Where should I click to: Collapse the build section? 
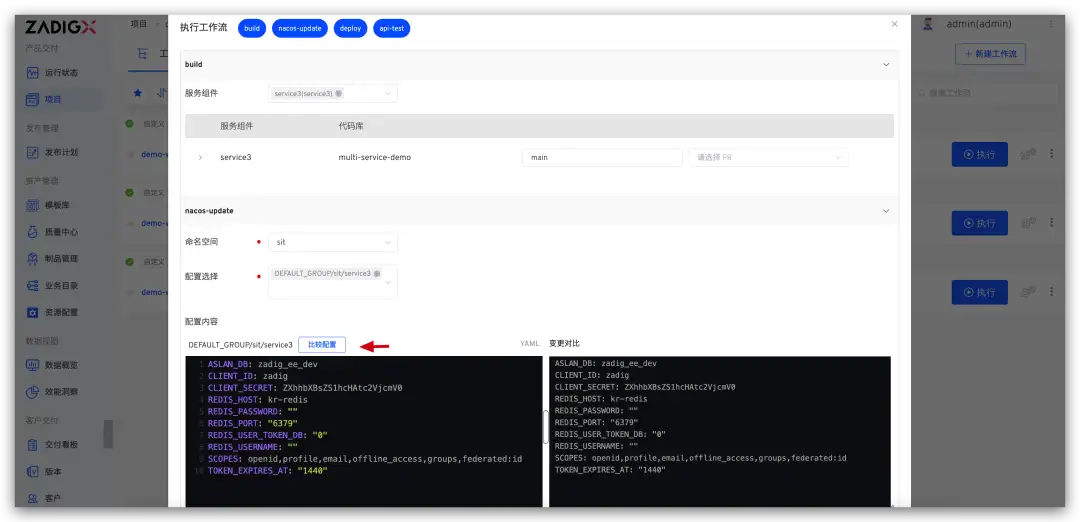[x=886, y=64]
